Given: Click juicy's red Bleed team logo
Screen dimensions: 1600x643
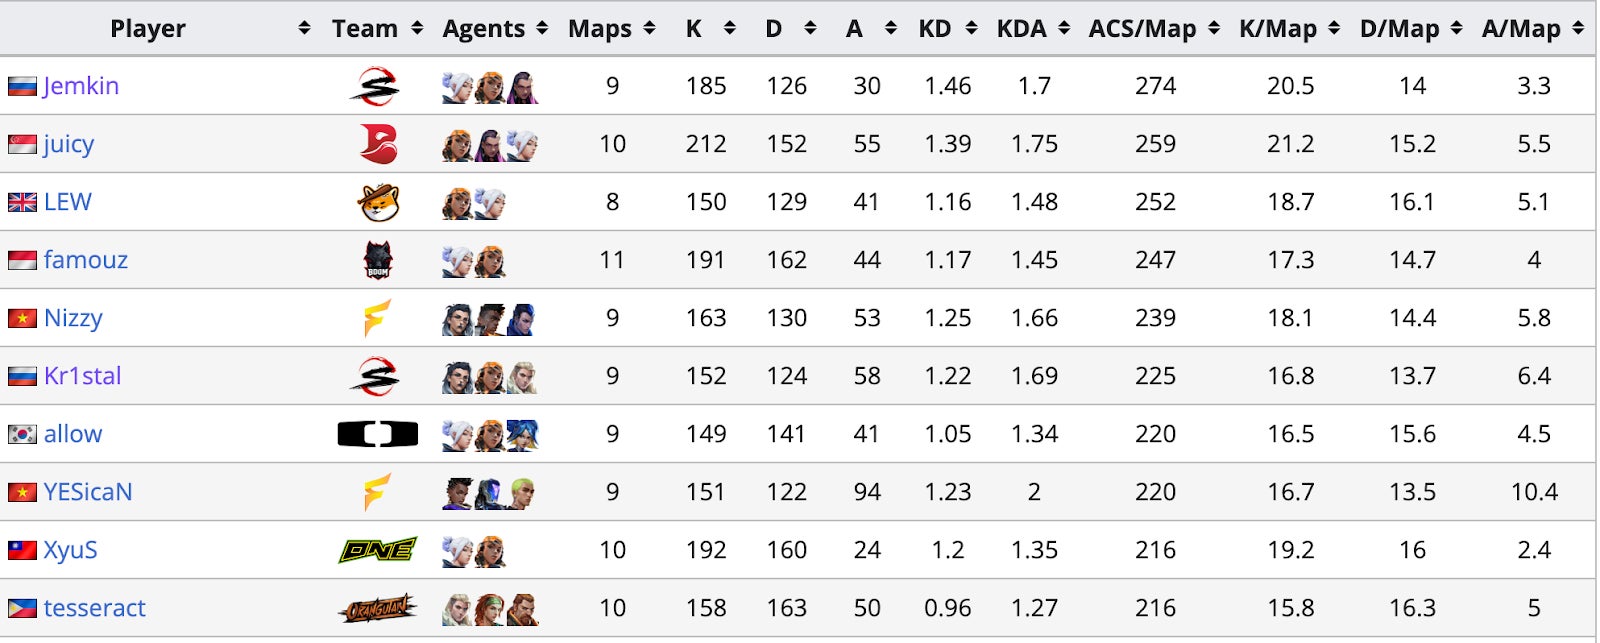Looking at the screenshot, I should pyautogui.click(x=378, y=144).
